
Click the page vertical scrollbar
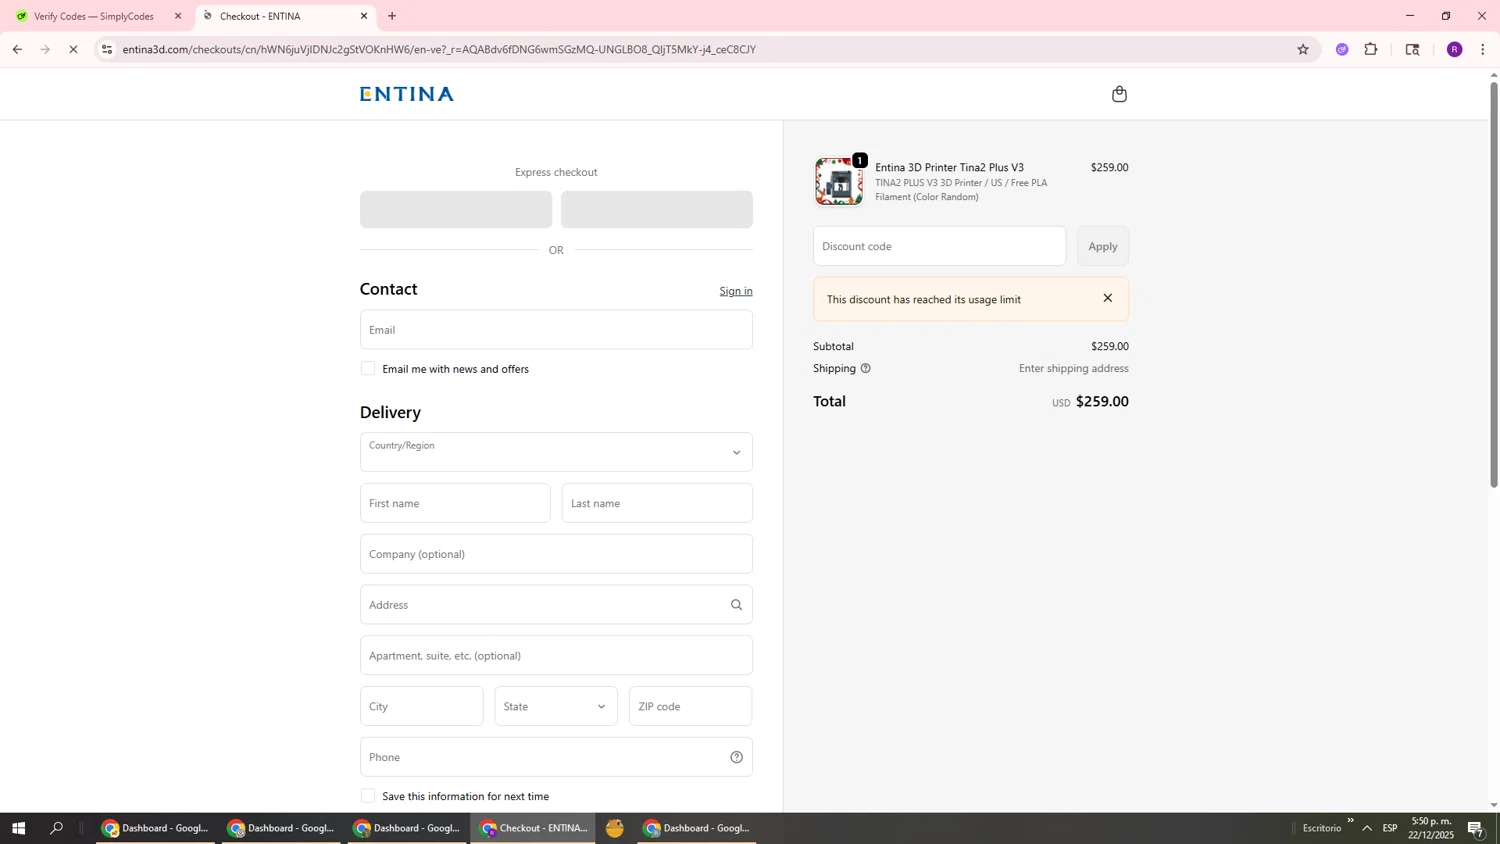[1494, 285]
